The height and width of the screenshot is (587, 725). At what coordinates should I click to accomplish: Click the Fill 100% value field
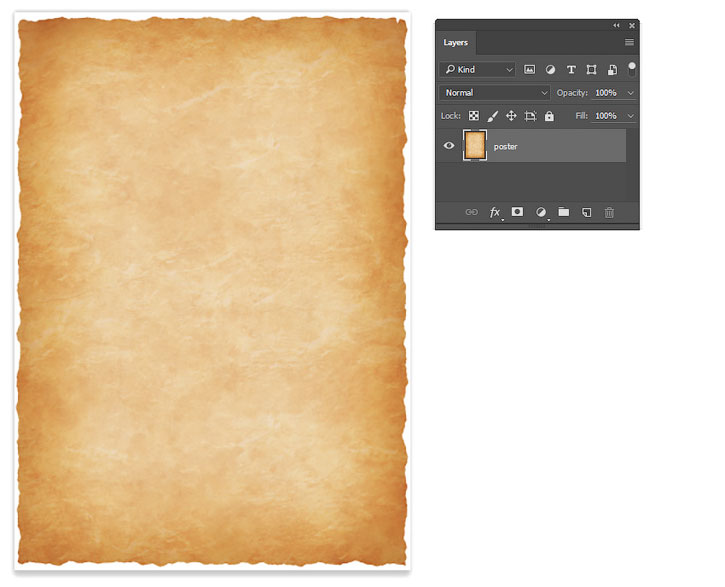(x=606, y=116)
